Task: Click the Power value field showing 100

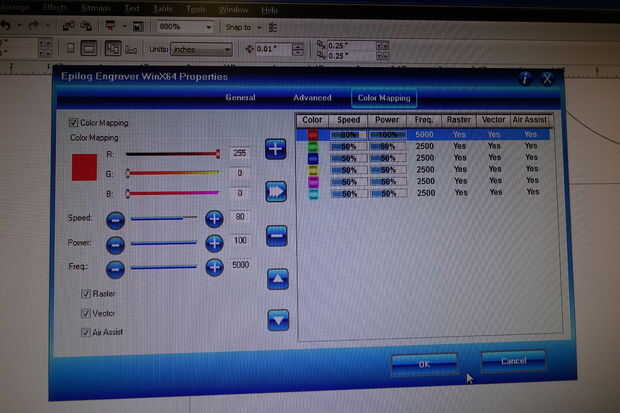Action: click(x=240, y=241)
